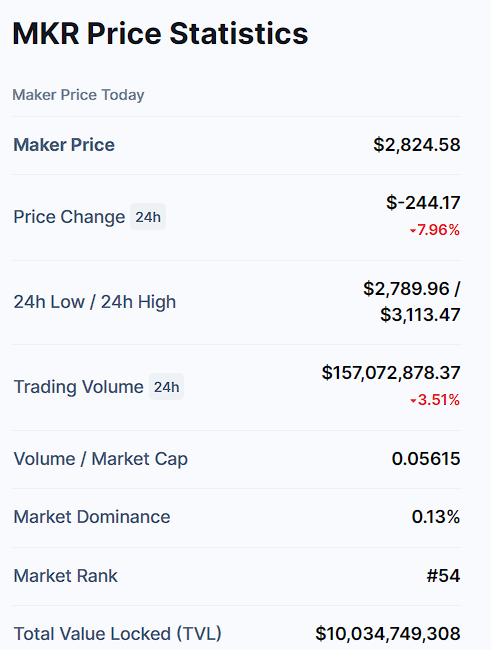
Task: Click the MKR Price Statistics heading
Action: pos(160,34)
